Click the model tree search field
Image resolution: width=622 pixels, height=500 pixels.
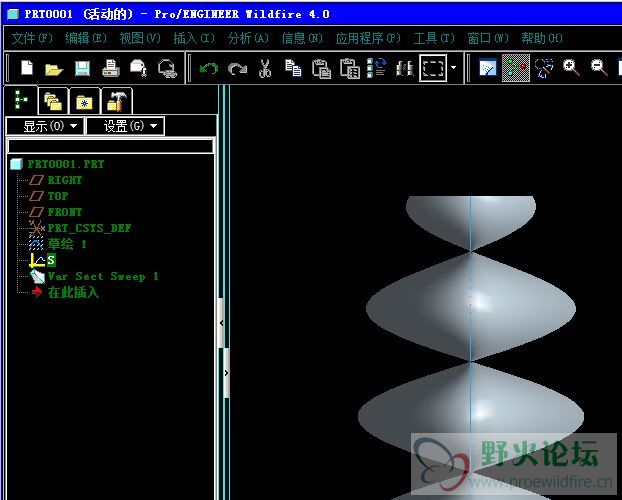(111, 146)
